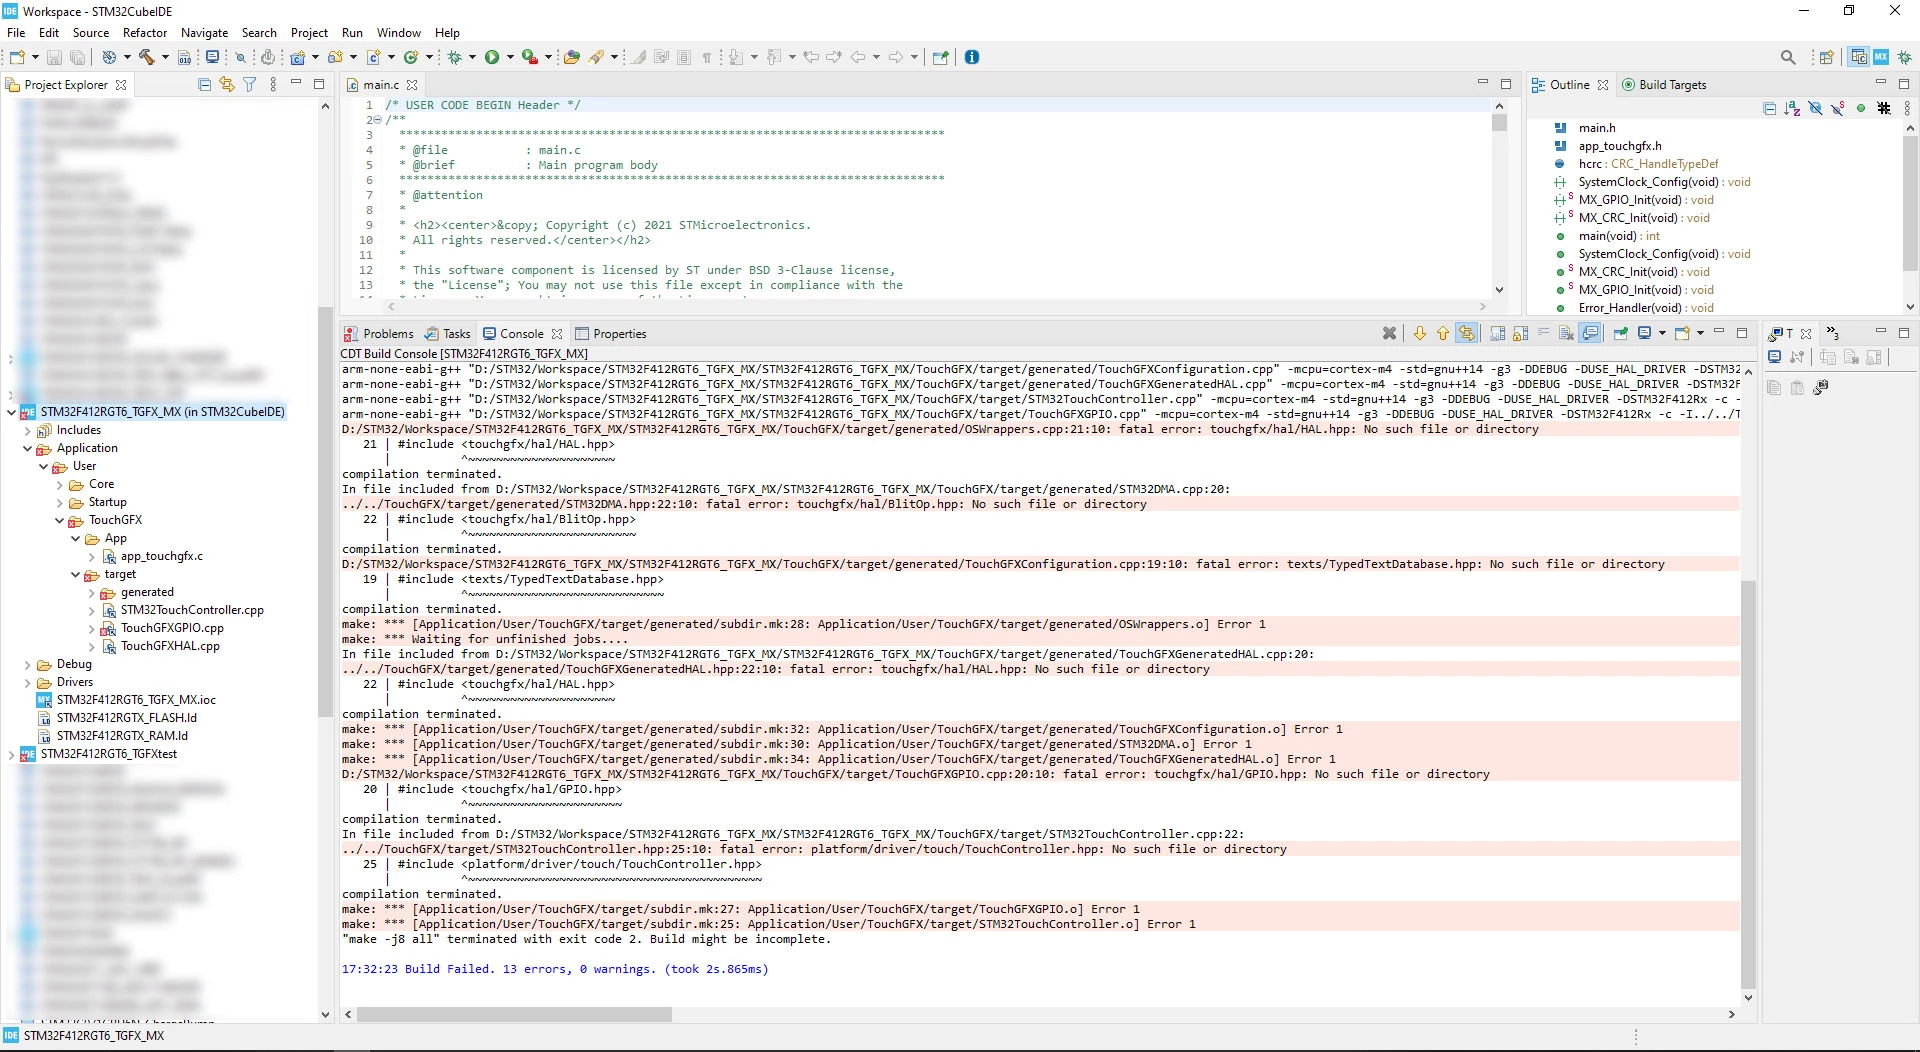Screen dimensions: 1920x1052
Task: Switch to the Device Configuration MX perspective
Action: pos(1881,57)
